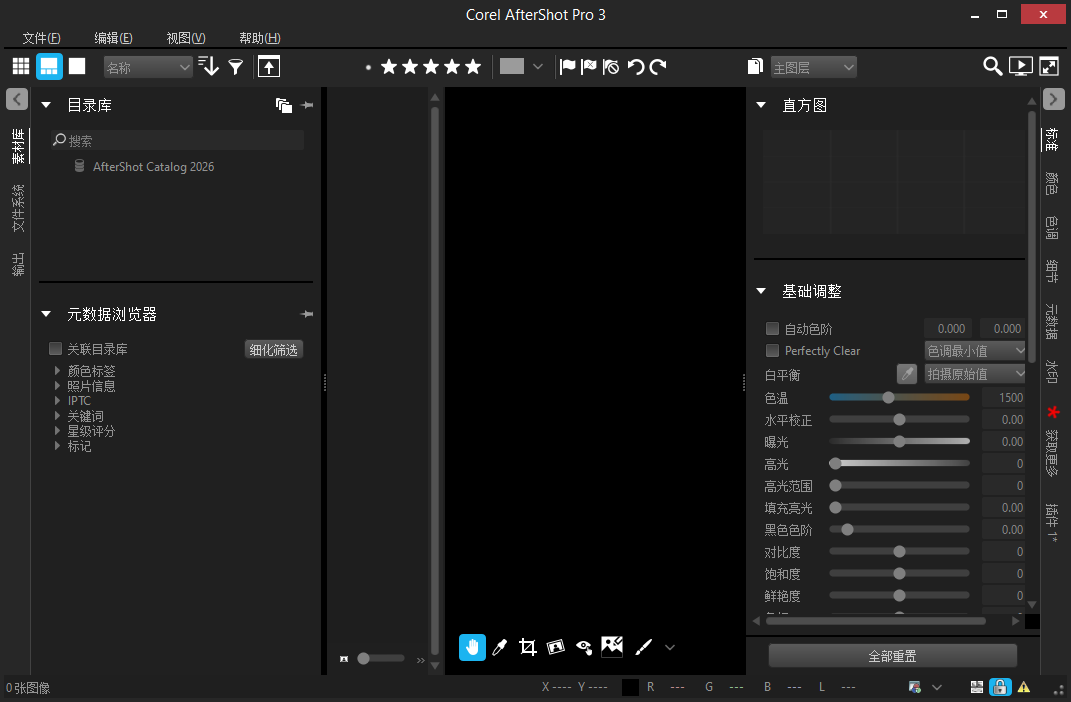This screenshot has height=702, width=1071.
Task: Switch to the 文件系统 side tab
Action: click(18, 208)
